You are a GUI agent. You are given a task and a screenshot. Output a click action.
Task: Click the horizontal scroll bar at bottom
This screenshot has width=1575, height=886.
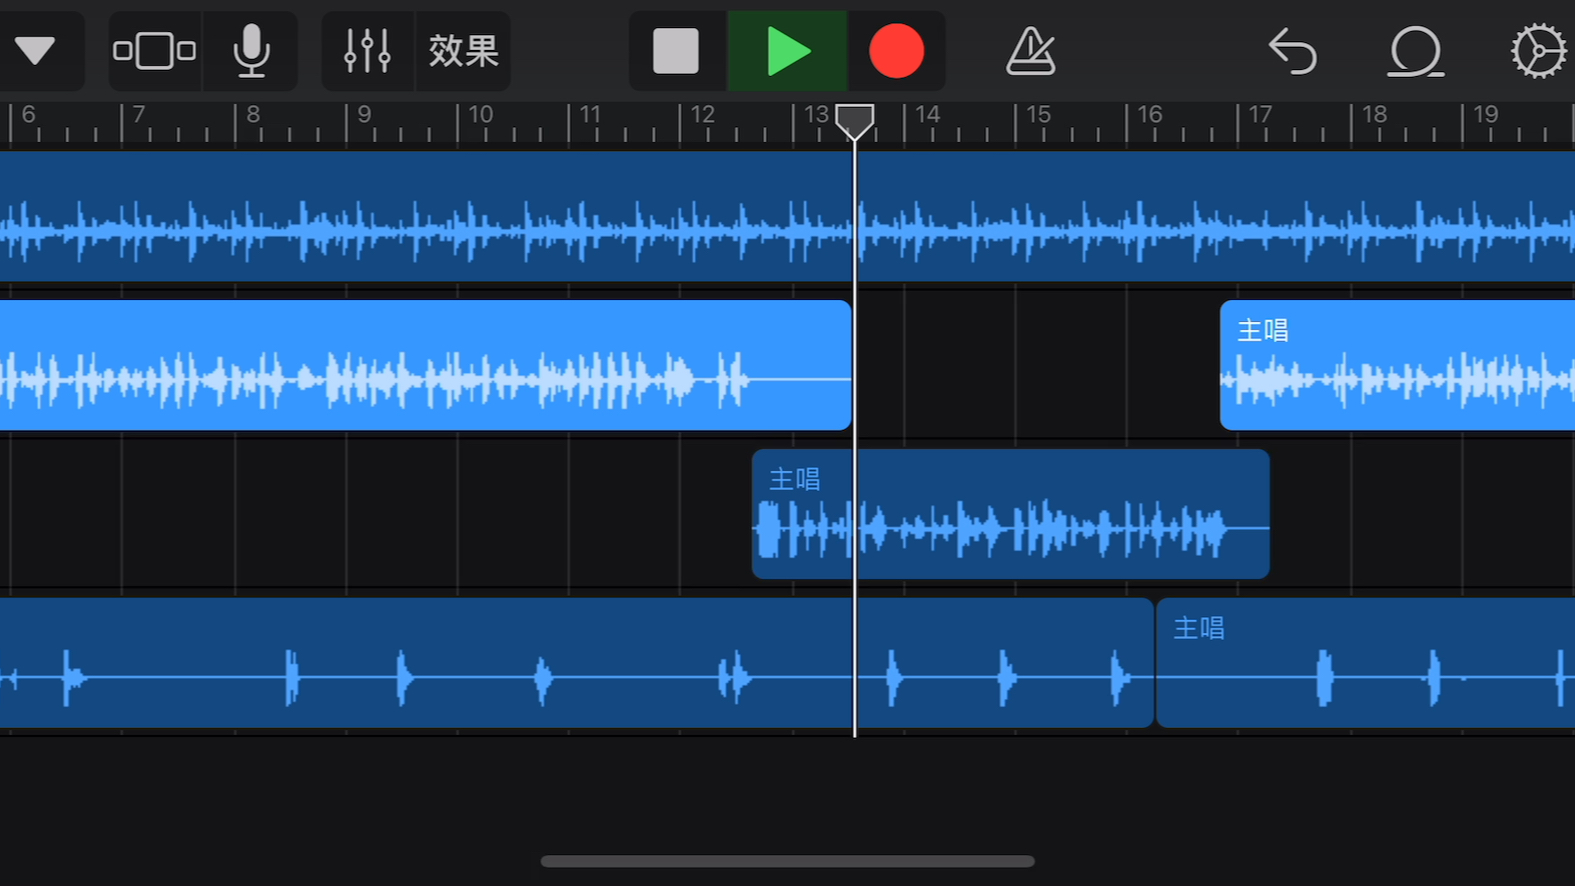pyautogui.click(x=787, y=861)
